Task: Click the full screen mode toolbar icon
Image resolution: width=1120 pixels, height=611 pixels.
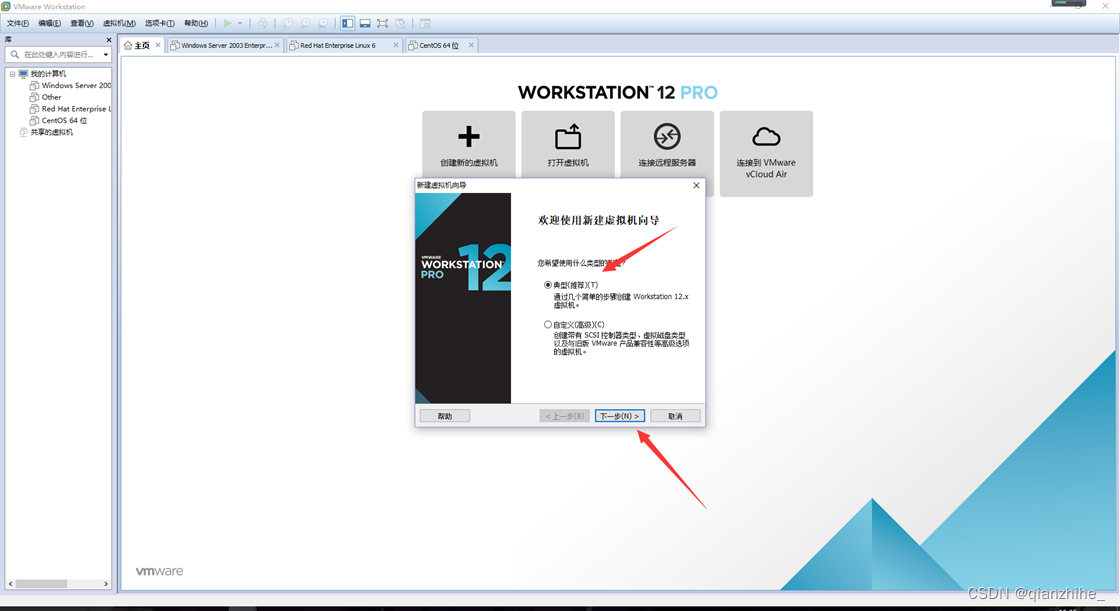Action: (383, 24)
